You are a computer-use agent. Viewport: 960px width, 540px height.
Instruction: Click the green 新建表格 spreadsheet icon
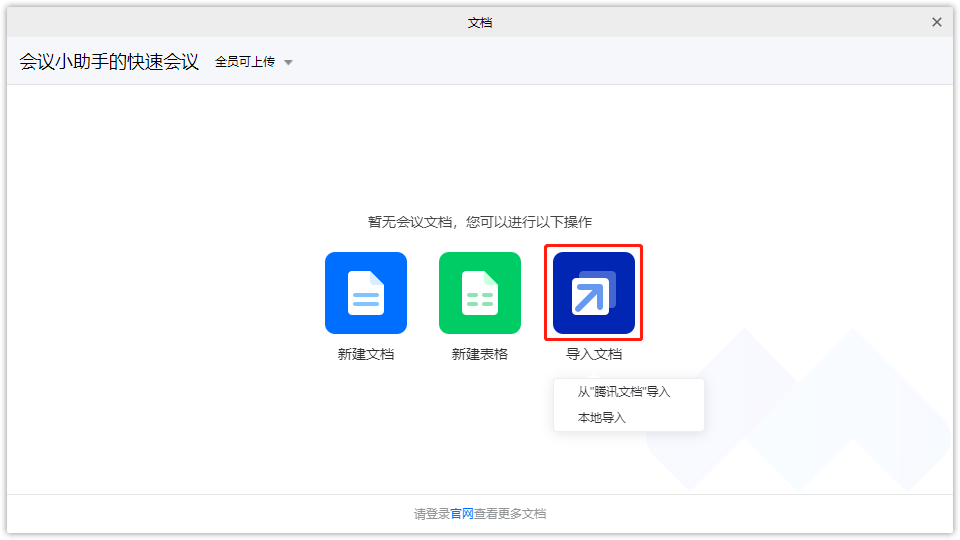479,293
